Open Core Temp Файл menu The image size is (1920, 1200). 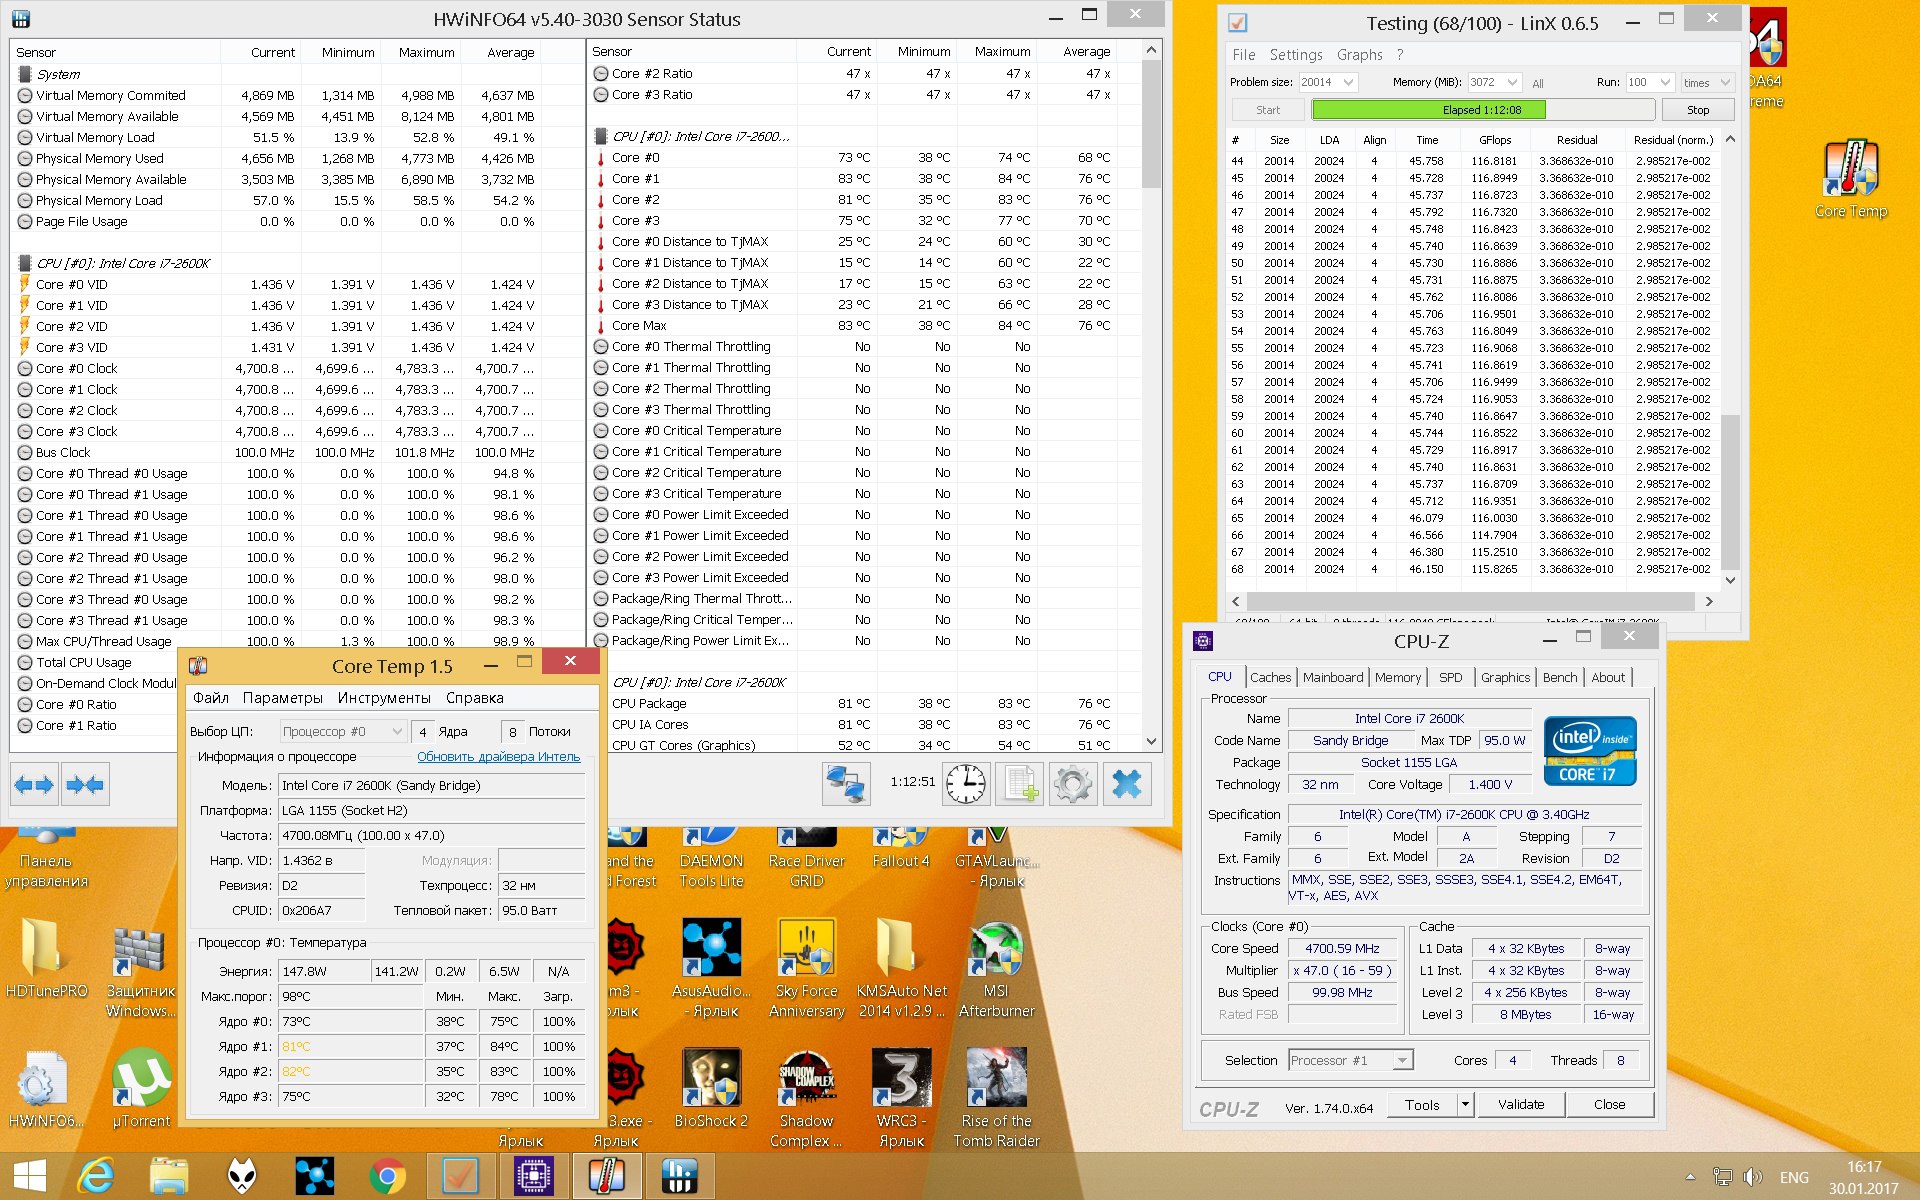pos(211,698)
